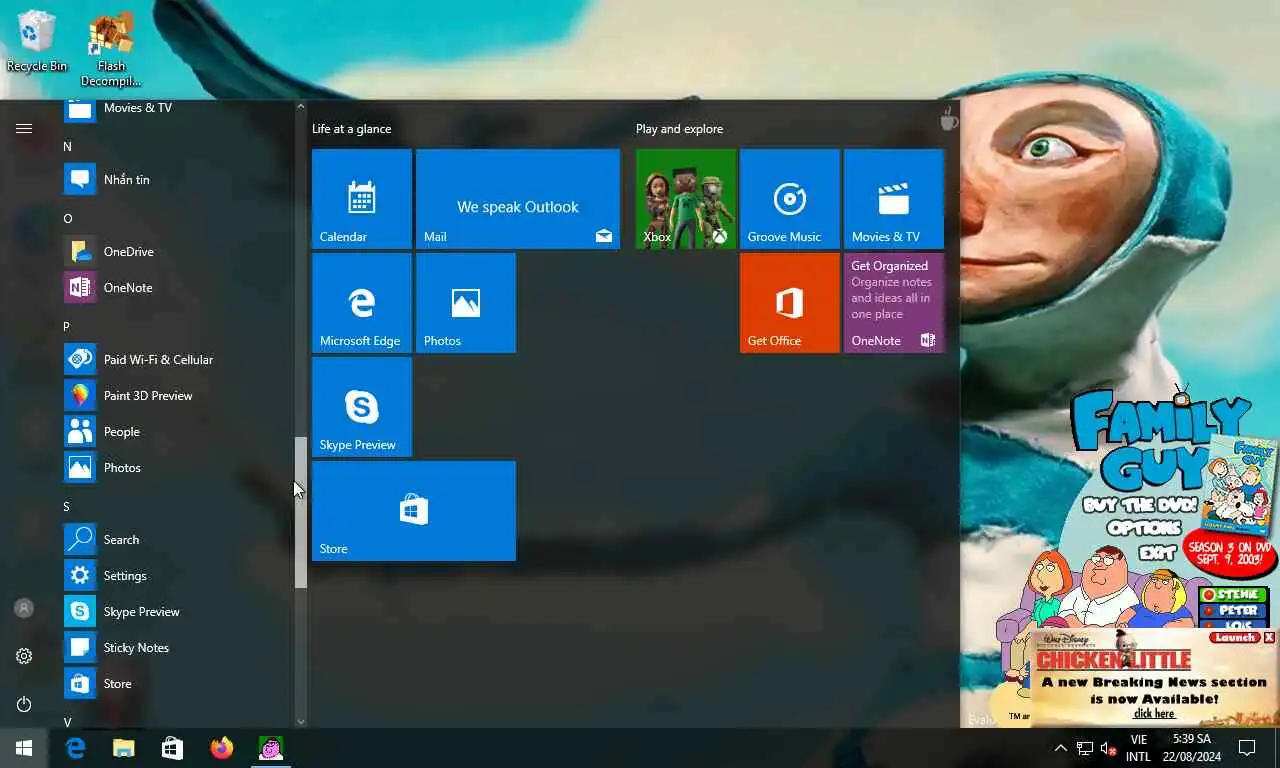Image resolution: width=1280 pixels, height=768 pixels.
Task: Open Edge from the taskbar
Action: point(75,748)
